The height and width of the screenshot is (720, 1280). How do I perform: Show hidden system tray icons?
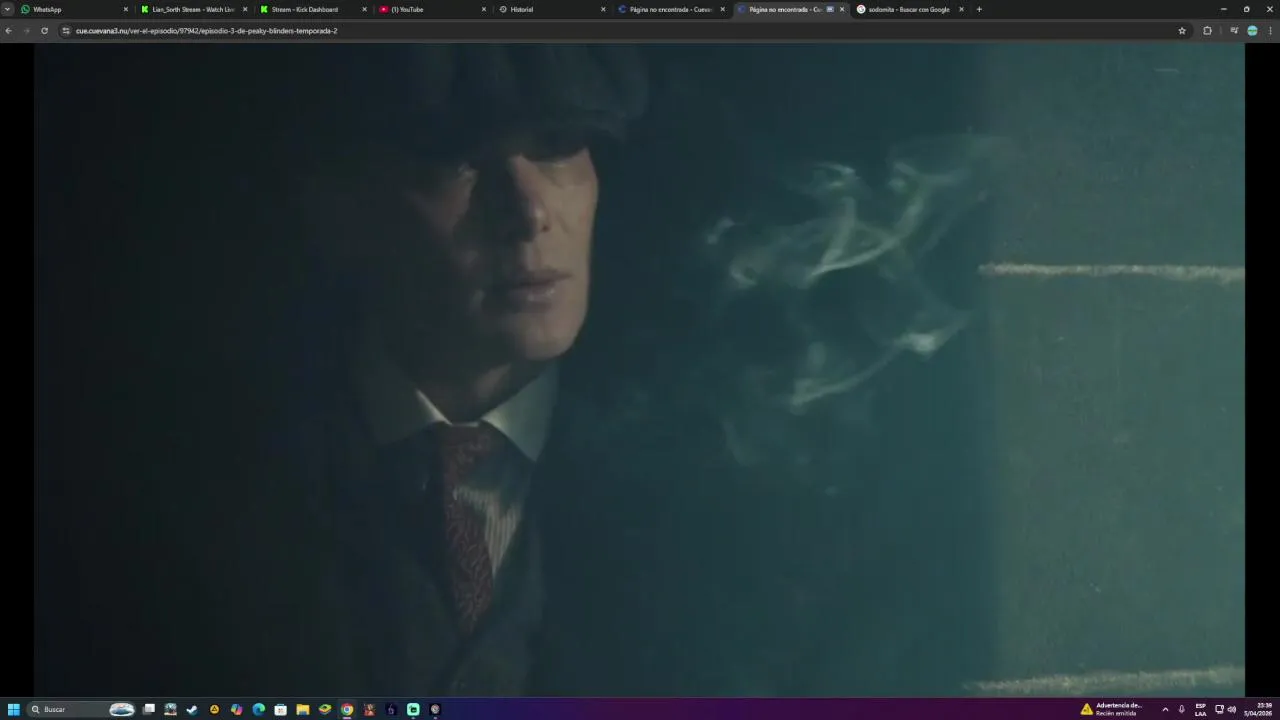[1165, 709]
